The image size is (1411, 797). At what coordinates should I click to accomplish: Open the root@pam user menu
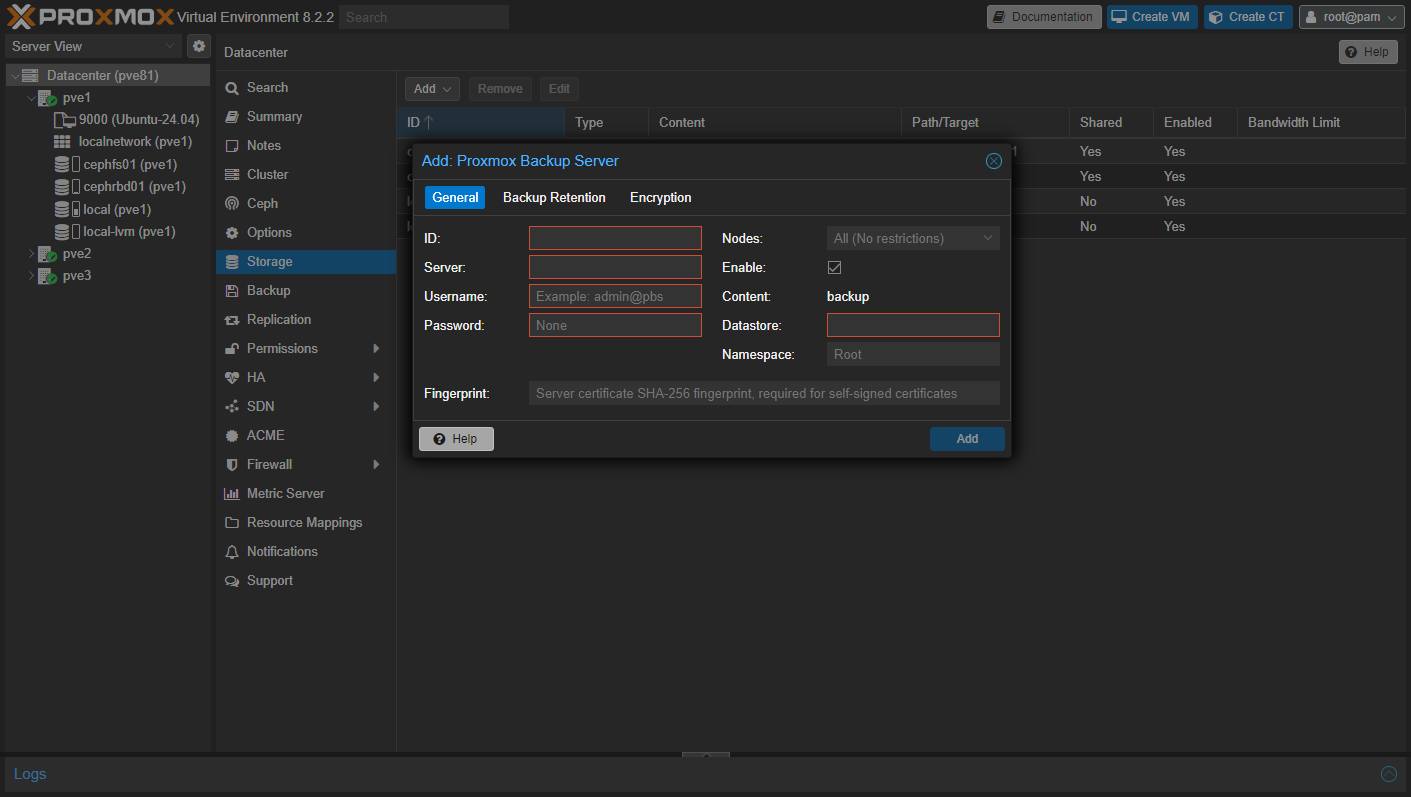(x=1351, y=17)
